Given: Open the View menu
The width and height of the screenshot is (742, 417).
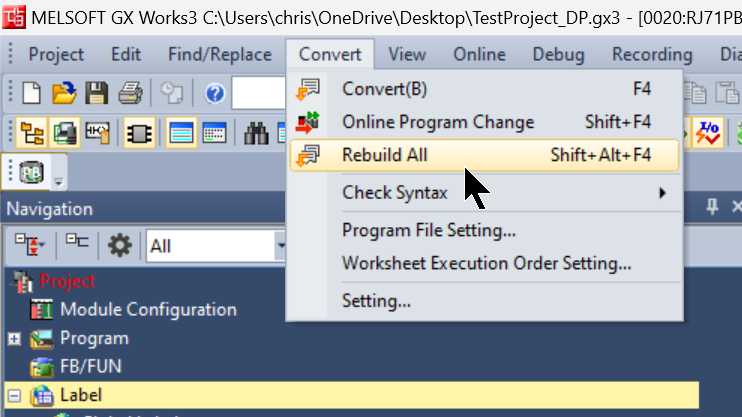Looking at the screenshot, I should [x=407, y=54].
